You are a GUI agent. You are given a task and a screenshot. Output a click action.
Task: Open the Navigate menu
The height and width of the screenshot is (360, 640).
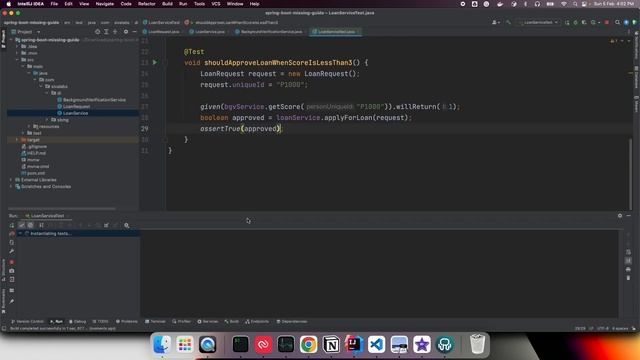pos(104,4)
